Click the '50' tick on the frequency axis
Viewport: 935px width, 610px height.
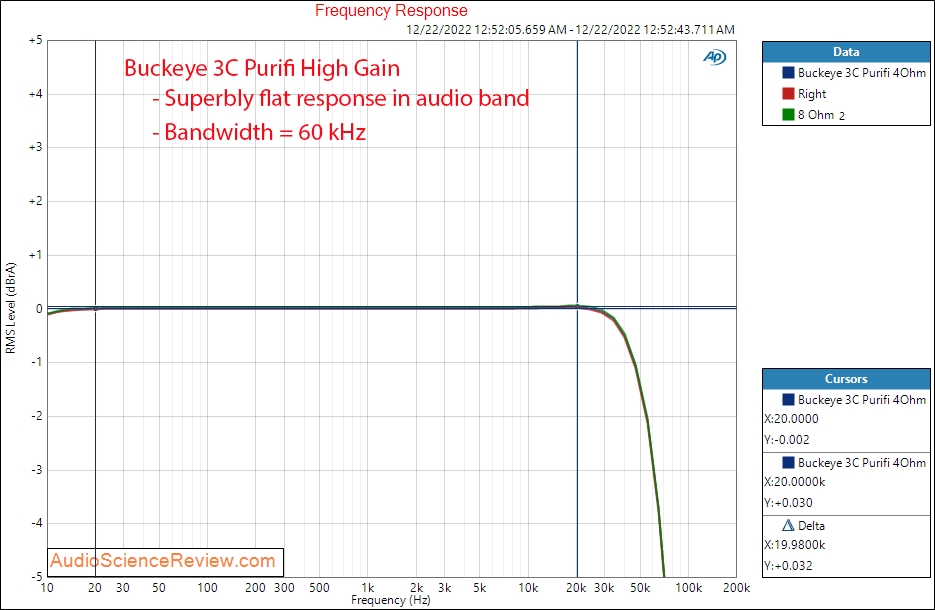(159, 588)
